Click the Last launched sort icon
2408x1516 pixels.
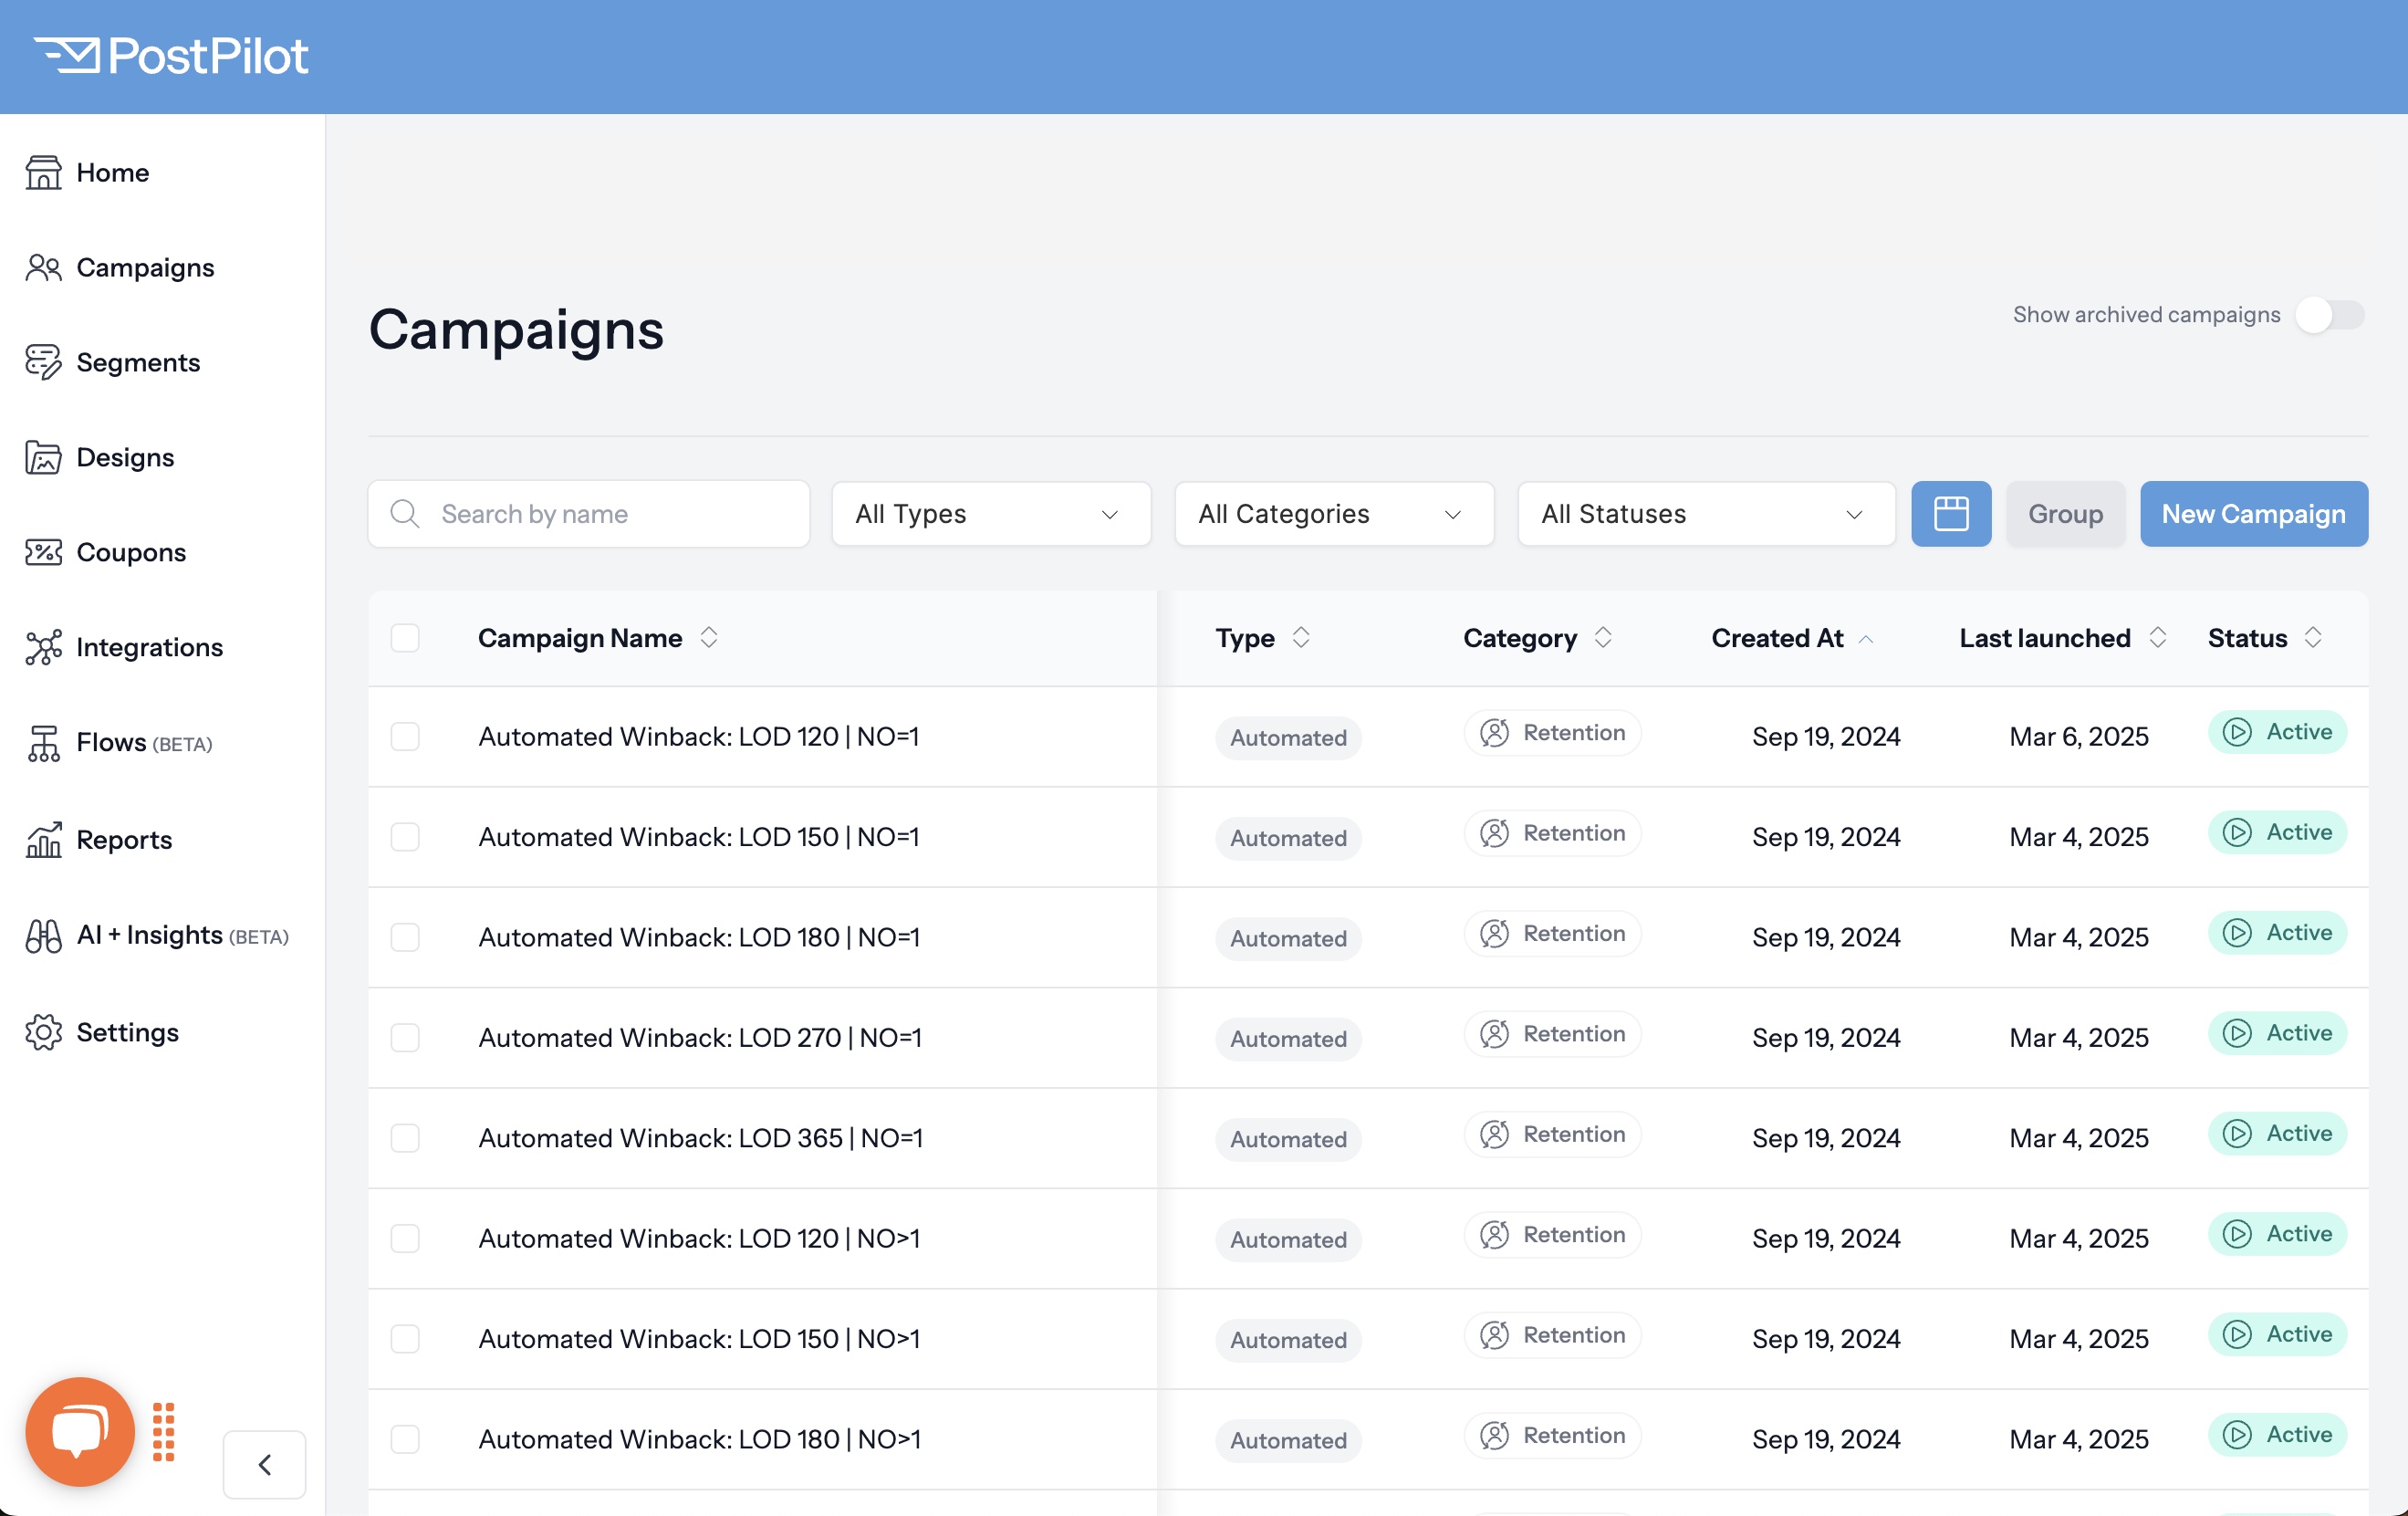click(x=2158, y=638)
